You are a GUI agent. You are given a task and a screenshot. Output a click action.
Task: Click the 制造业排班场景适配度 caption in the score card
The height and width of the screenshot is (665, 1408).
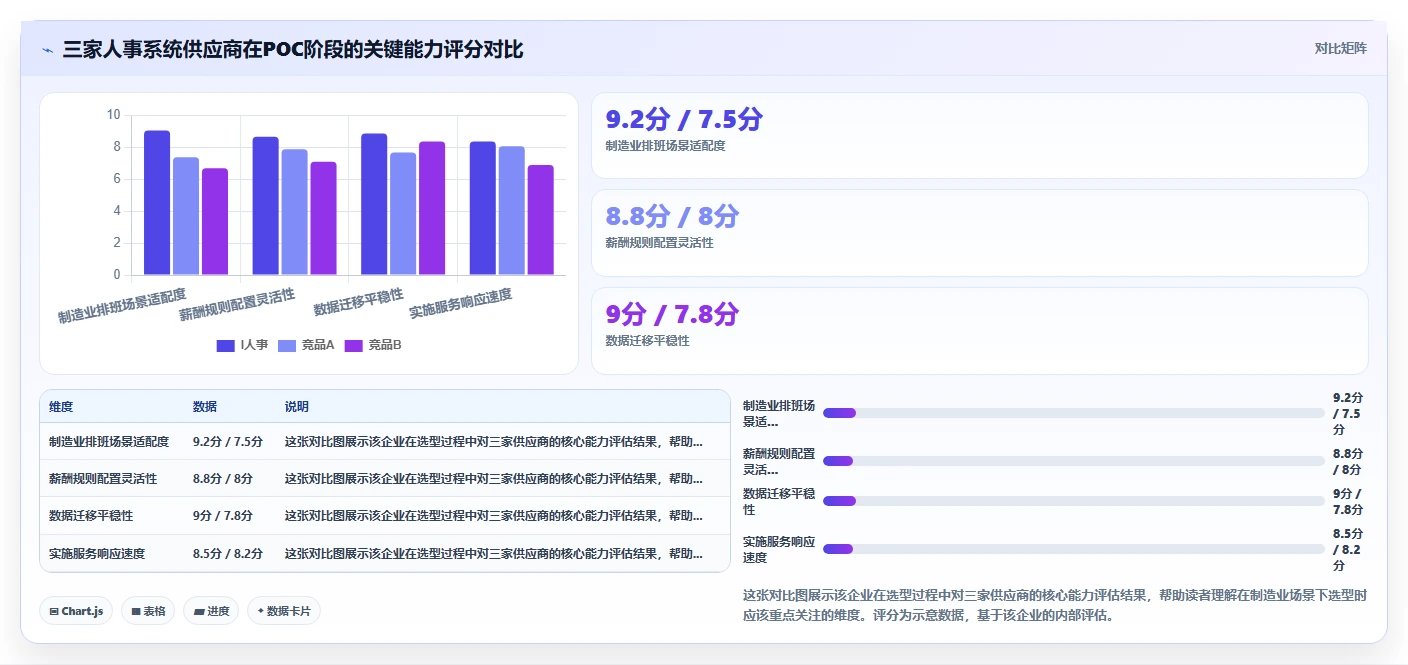(665, 146)
